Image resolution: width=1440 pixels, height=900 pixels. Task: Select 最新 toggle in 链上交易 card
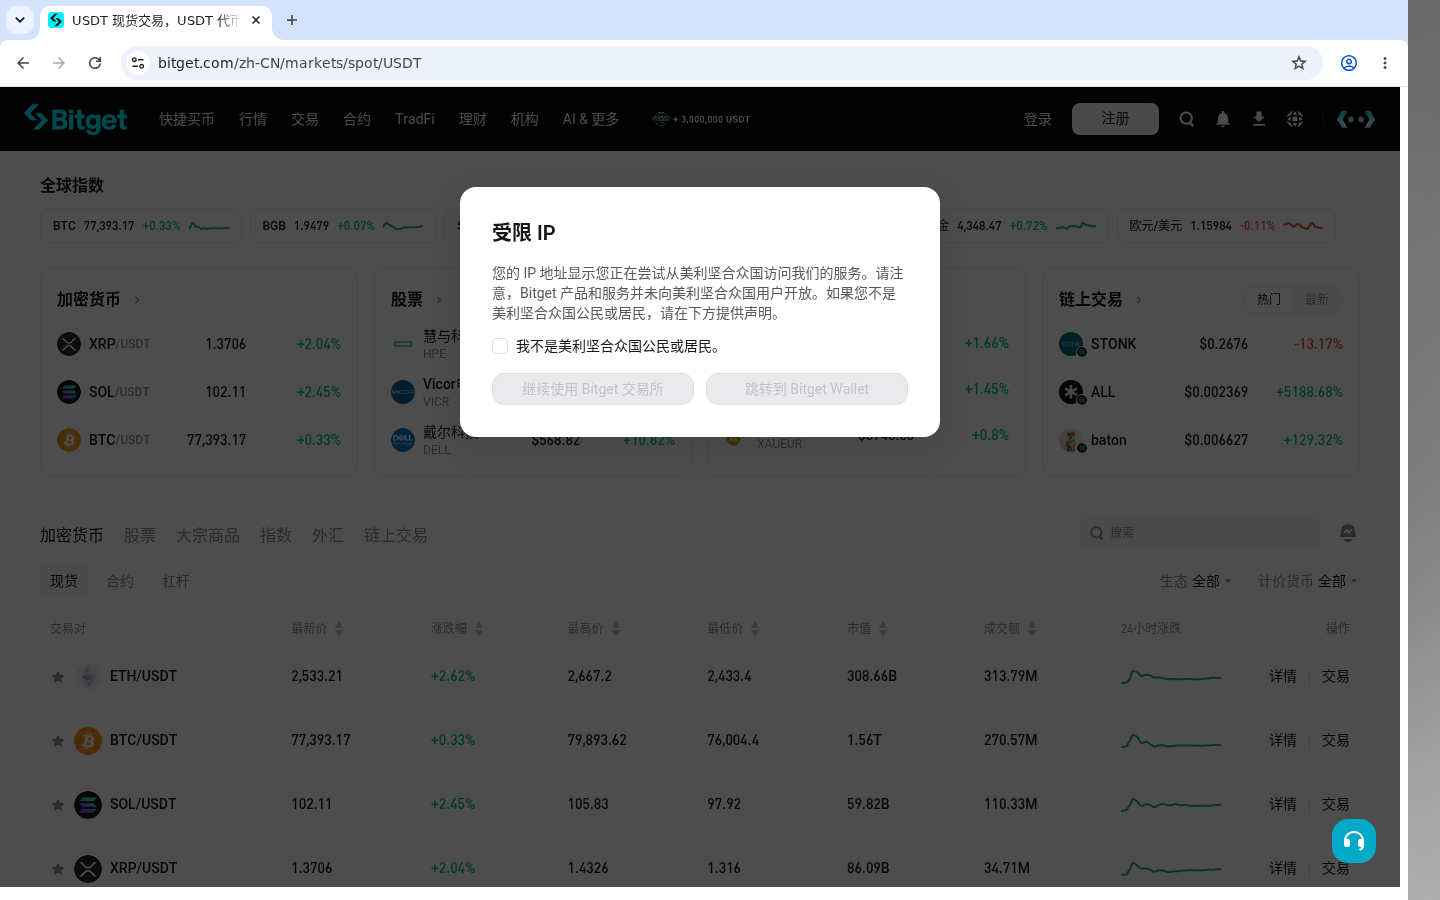tap(1317, 299)
